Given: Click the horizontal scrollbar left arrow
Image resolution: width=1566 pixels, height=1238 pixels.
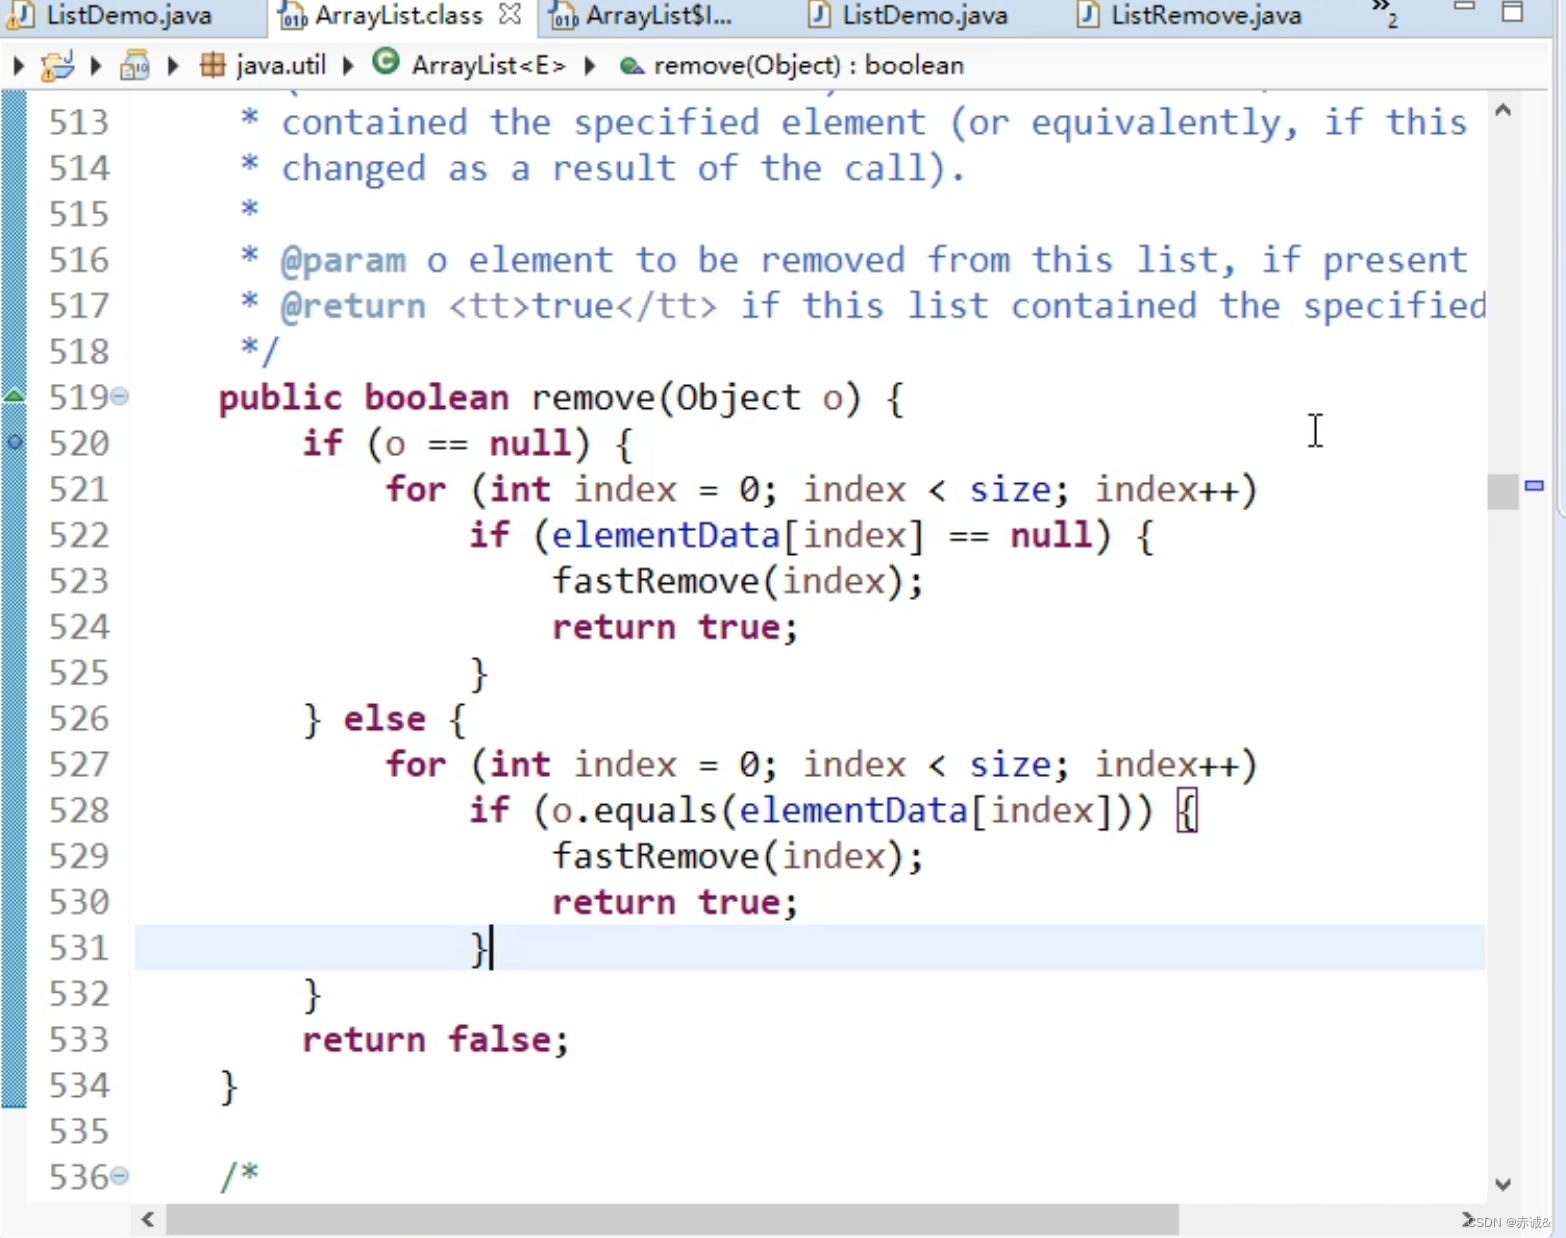Looking at the screenshot, I should (x=148, y=1219).
